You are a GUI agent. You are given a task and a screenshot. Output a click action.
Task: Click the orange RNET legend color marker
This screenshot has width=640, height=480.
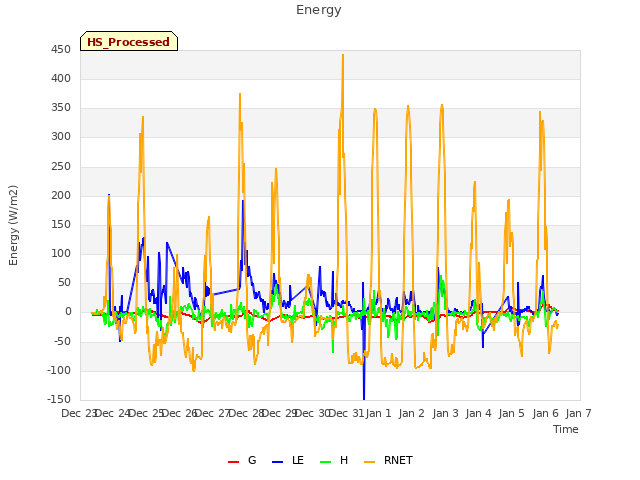369,462
